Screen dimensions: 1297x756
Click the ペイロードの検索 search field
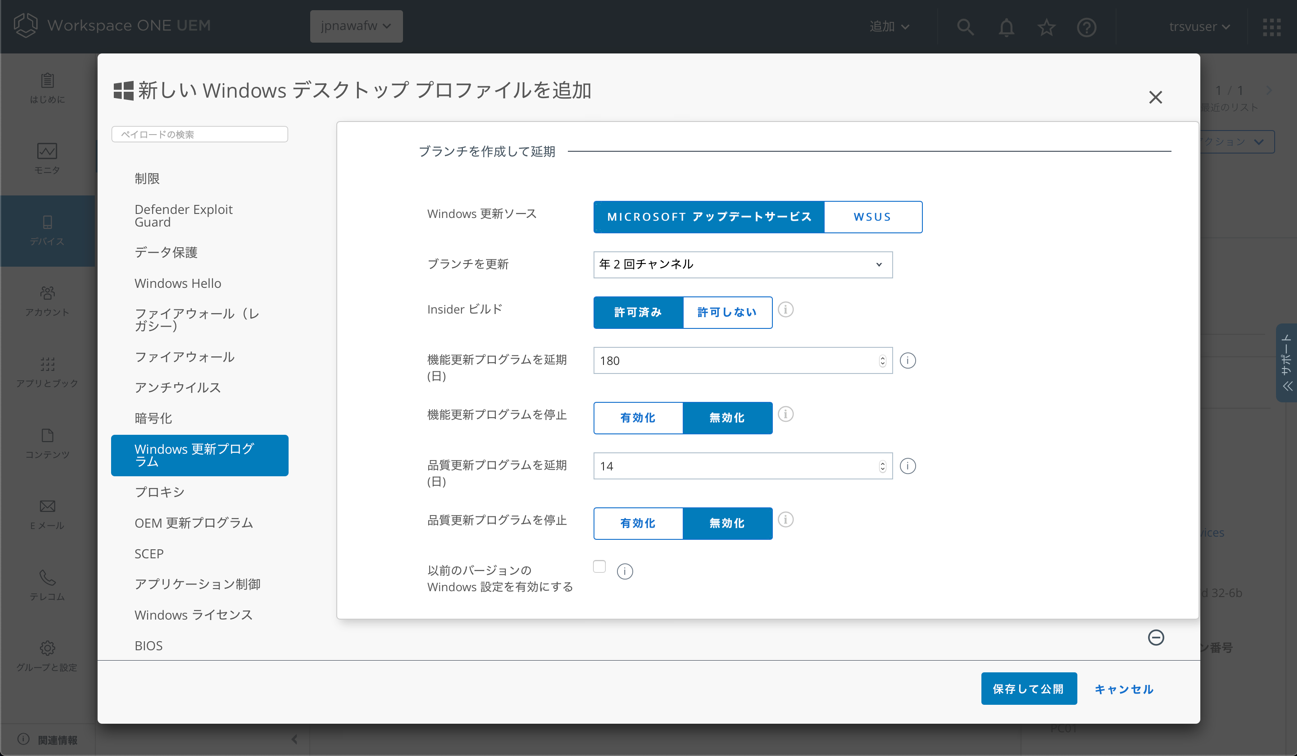[200, 134]
